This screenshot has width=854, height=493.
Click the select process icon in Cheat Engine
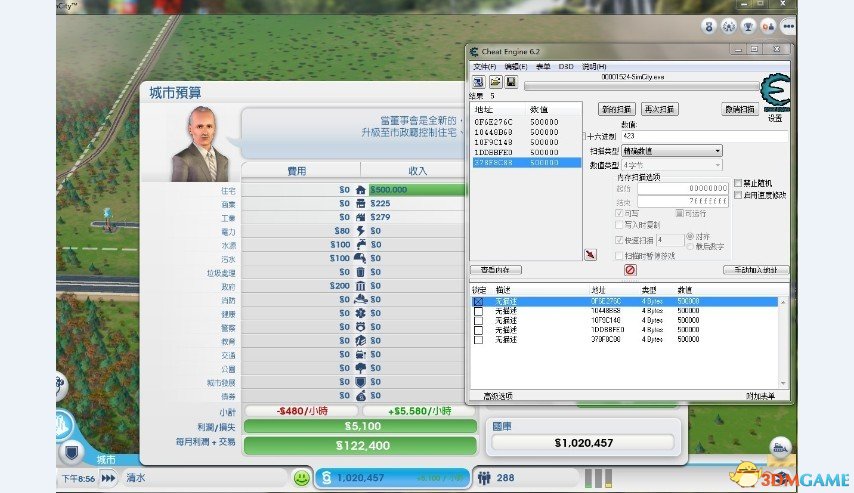478,81
